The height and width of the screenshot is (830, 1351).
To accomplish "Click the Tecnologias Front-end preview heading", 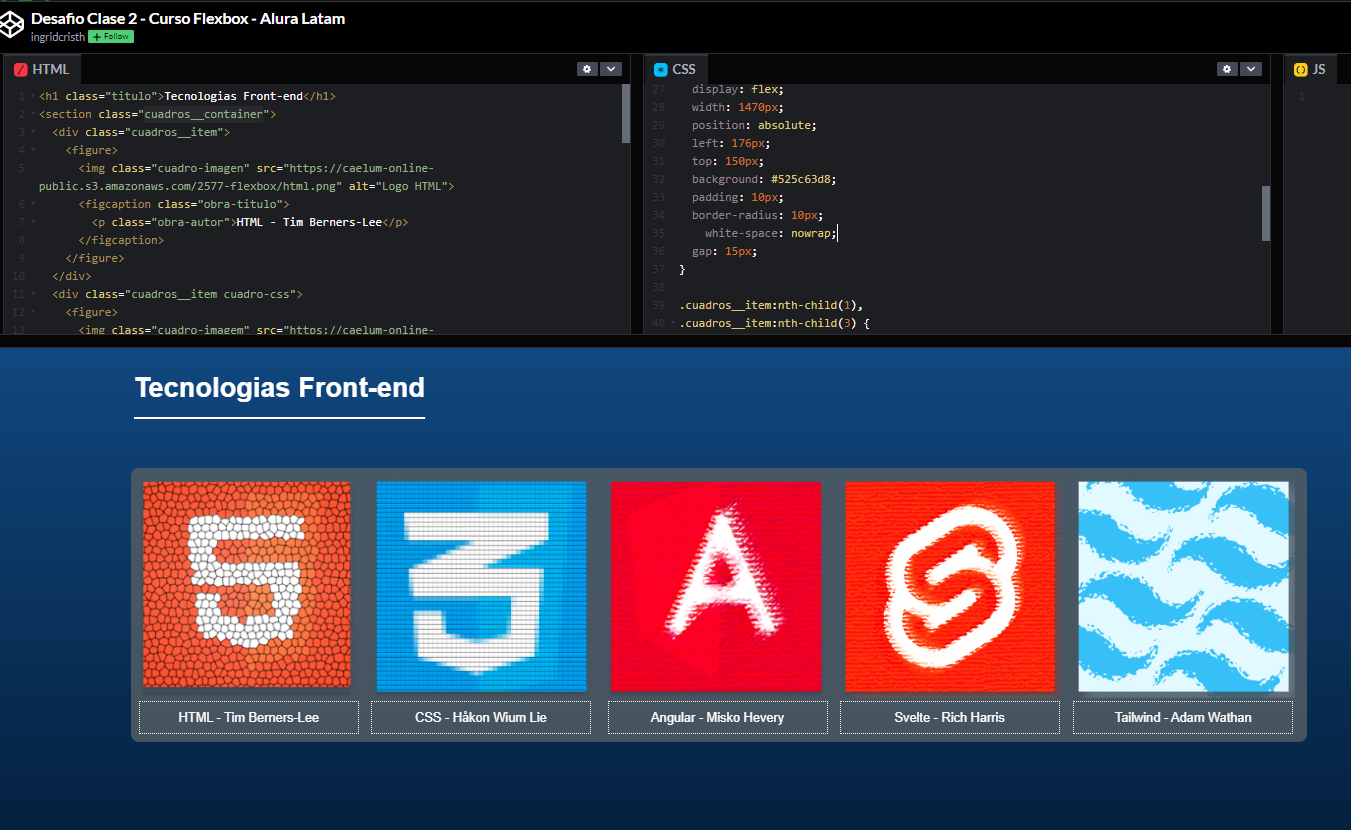I will point(280,388).
